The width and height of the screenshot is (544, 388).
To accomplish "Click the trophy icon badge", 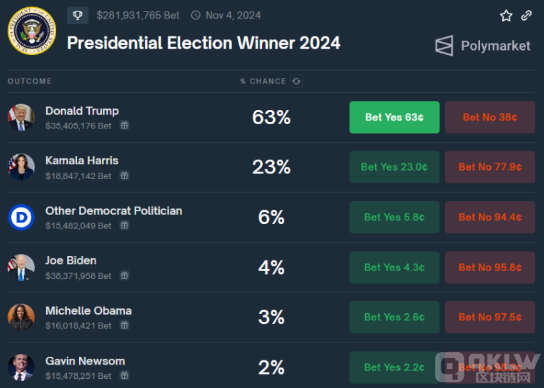I will click(77, 15).
